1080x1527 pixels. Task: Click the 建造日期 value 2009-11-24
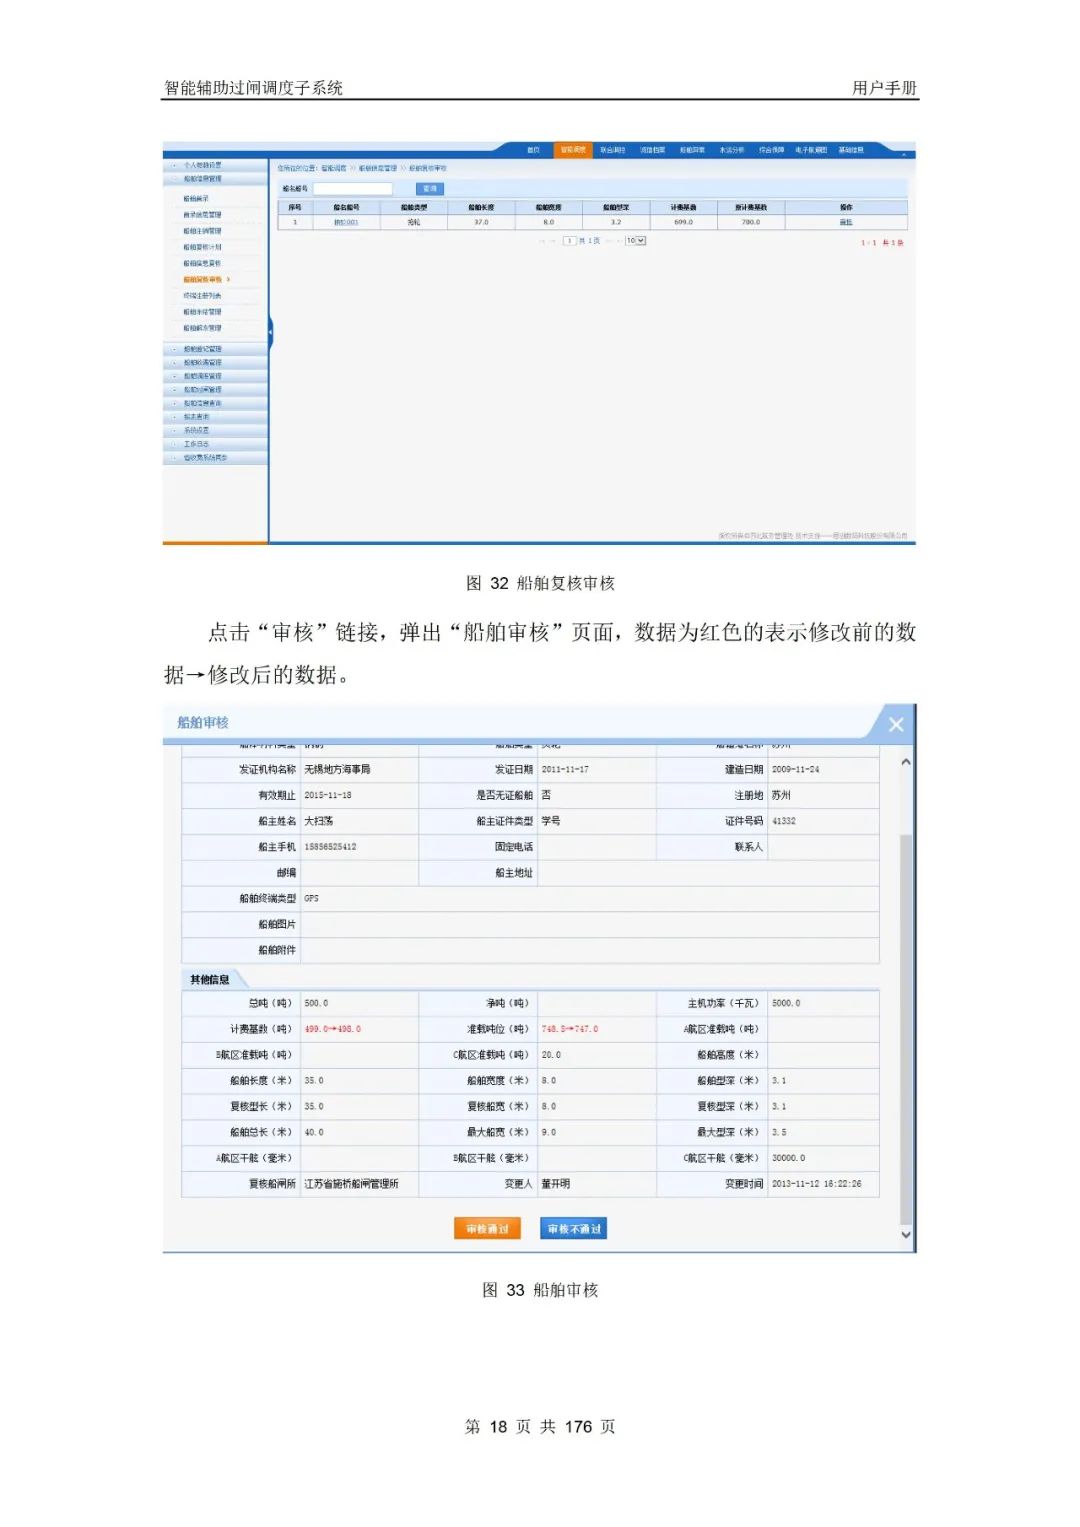(x=795, y=769)
